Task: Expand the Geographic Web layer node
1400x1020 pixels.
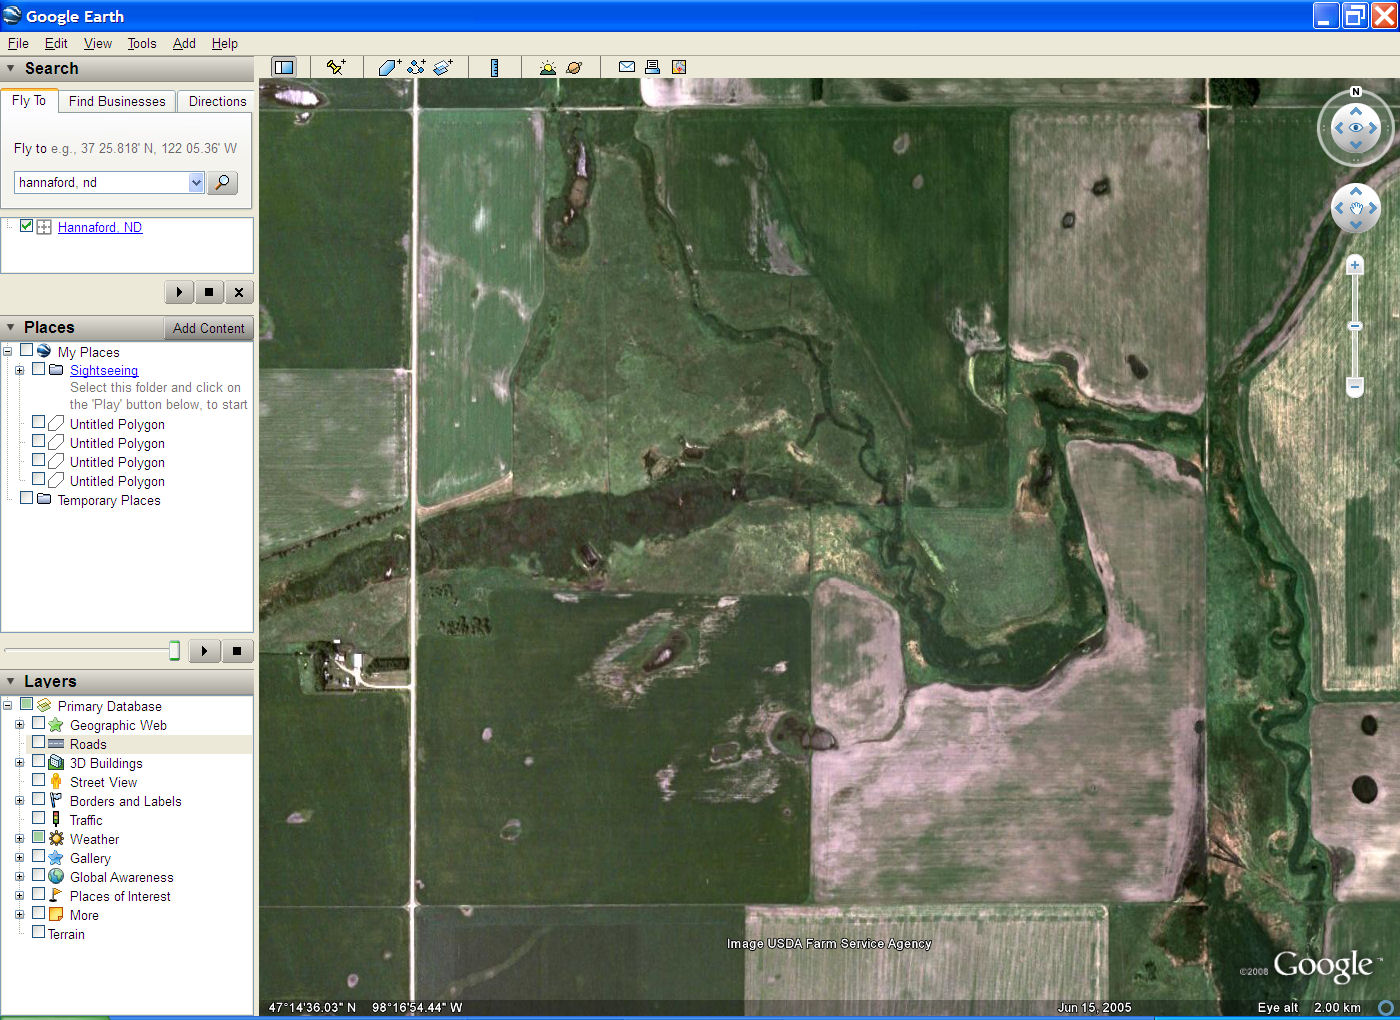Action: point(19,724)
